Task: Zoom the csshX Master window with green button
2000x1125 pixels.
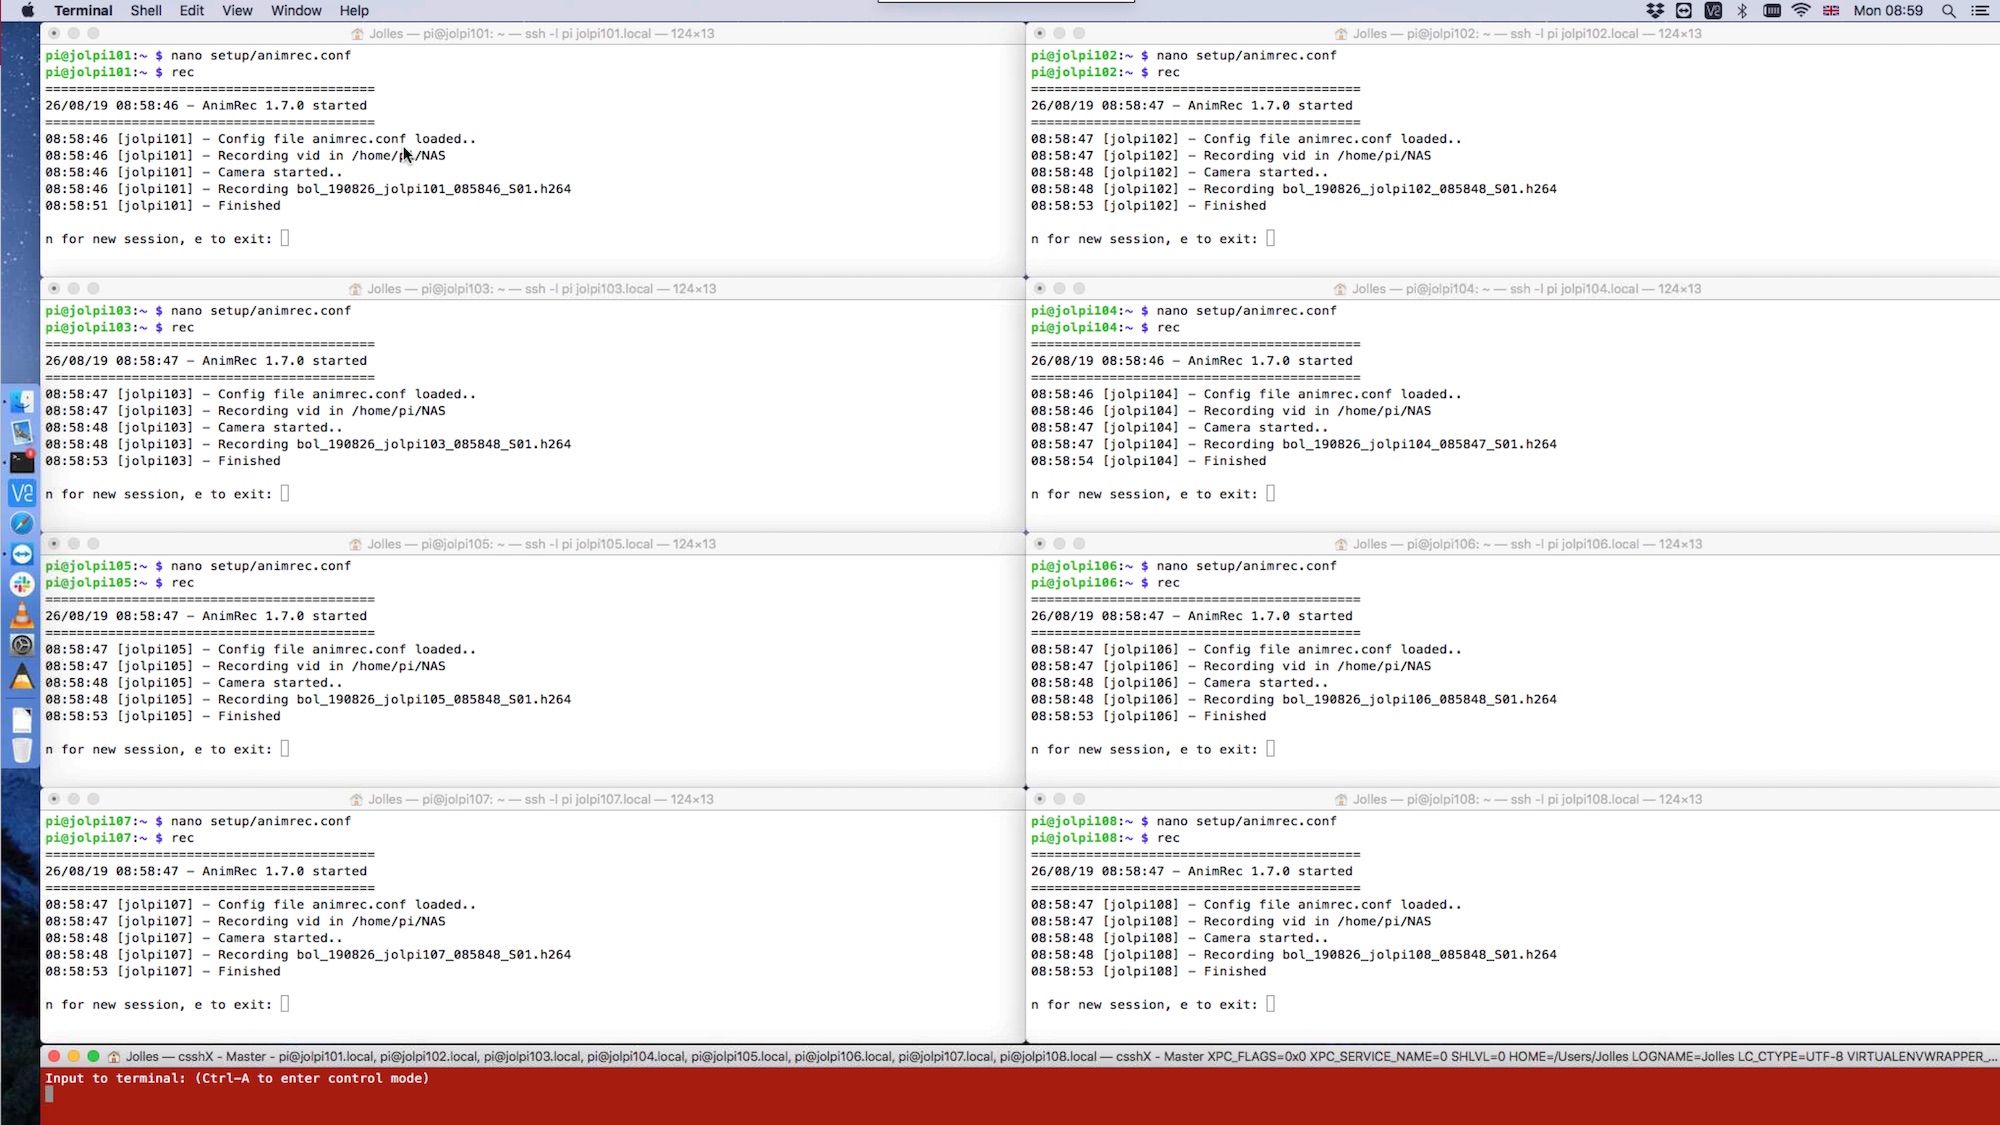Action: click(94, 1056)
